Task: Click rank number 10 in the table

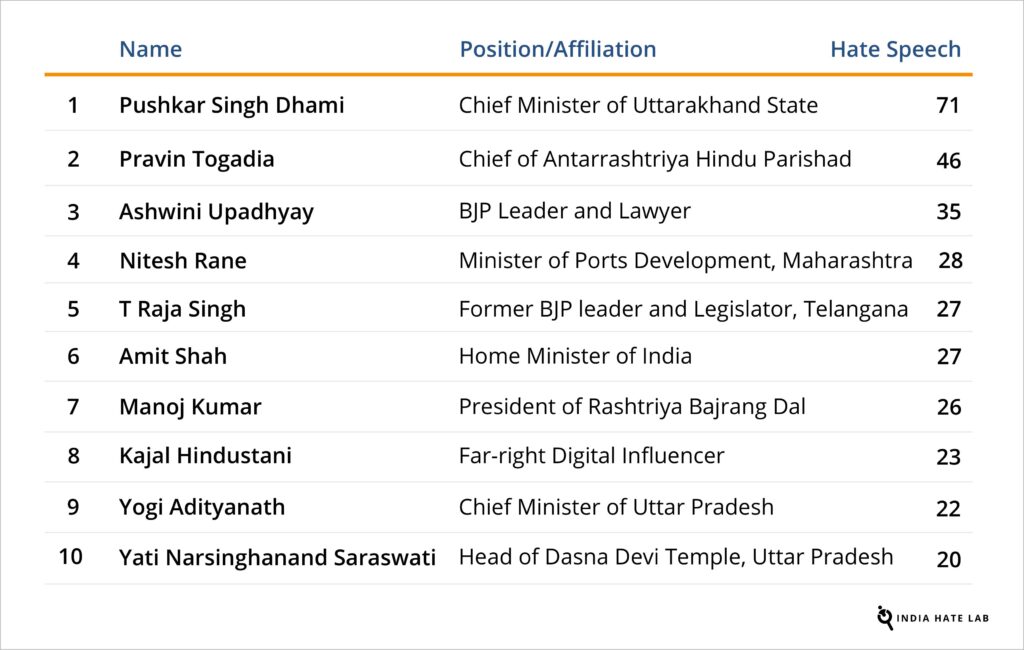Action: (x=71, y=557)
